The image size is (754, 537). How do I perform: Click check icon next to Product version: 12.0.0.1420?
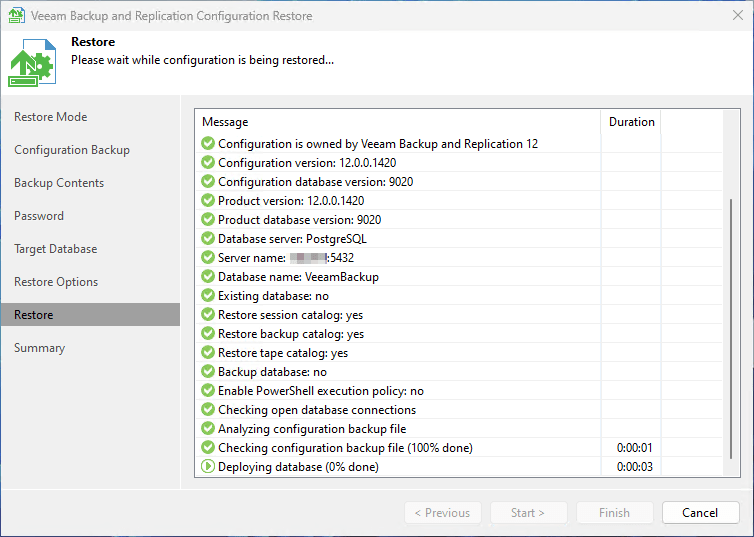tap(208, 201)
